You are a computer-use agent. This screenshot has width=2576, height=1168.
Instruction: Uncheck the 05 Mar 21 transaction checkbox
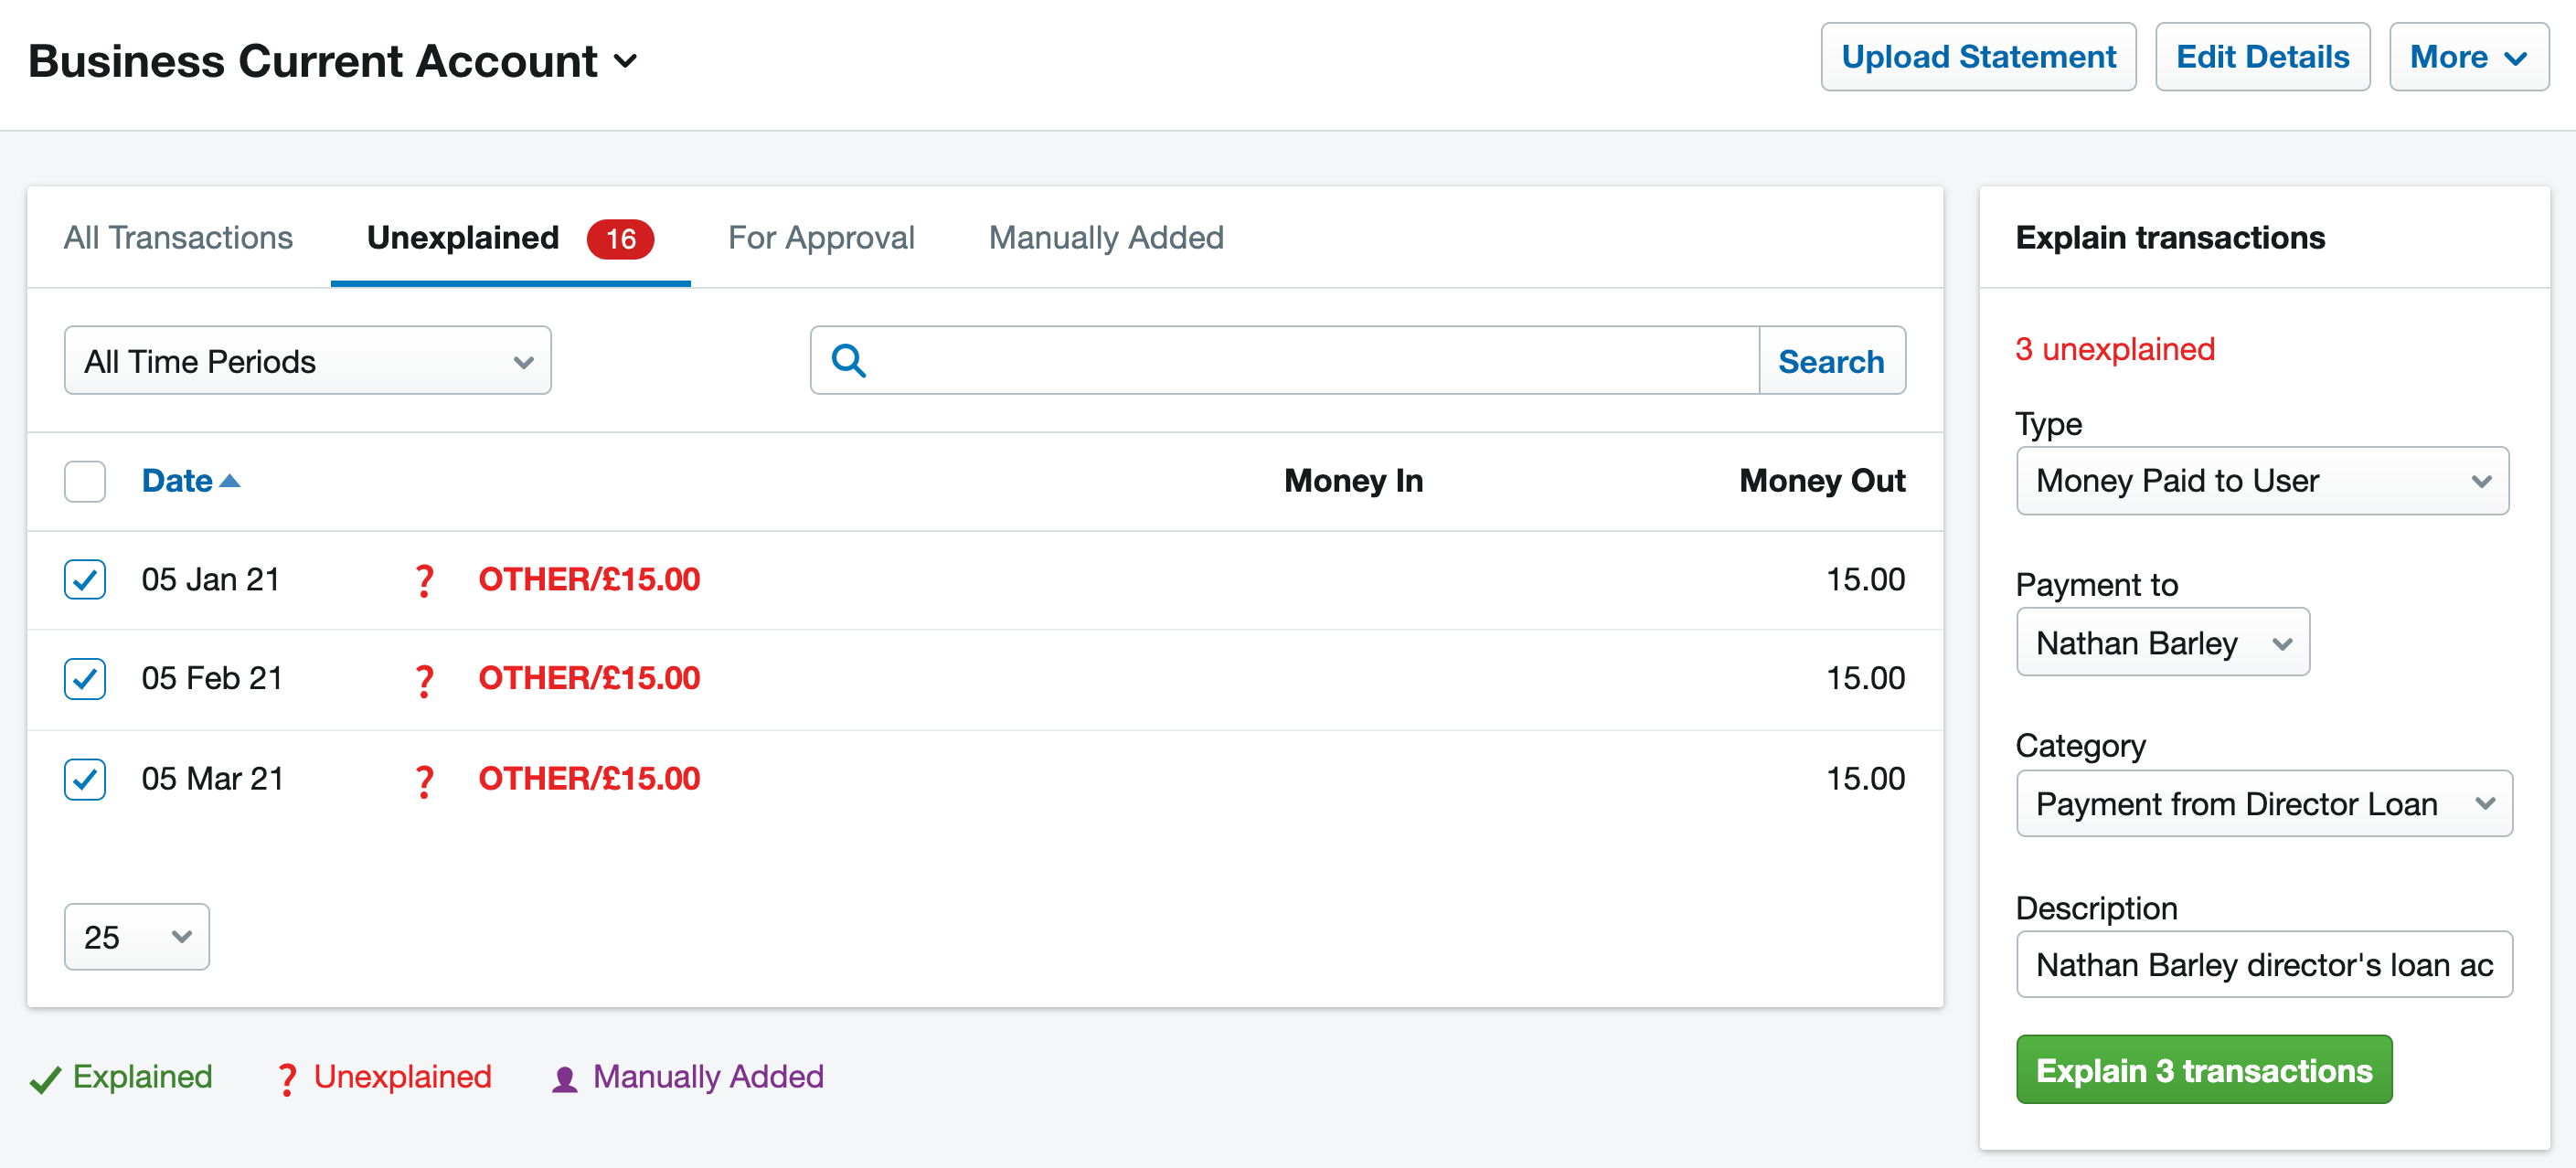click(x=85, y=779)
